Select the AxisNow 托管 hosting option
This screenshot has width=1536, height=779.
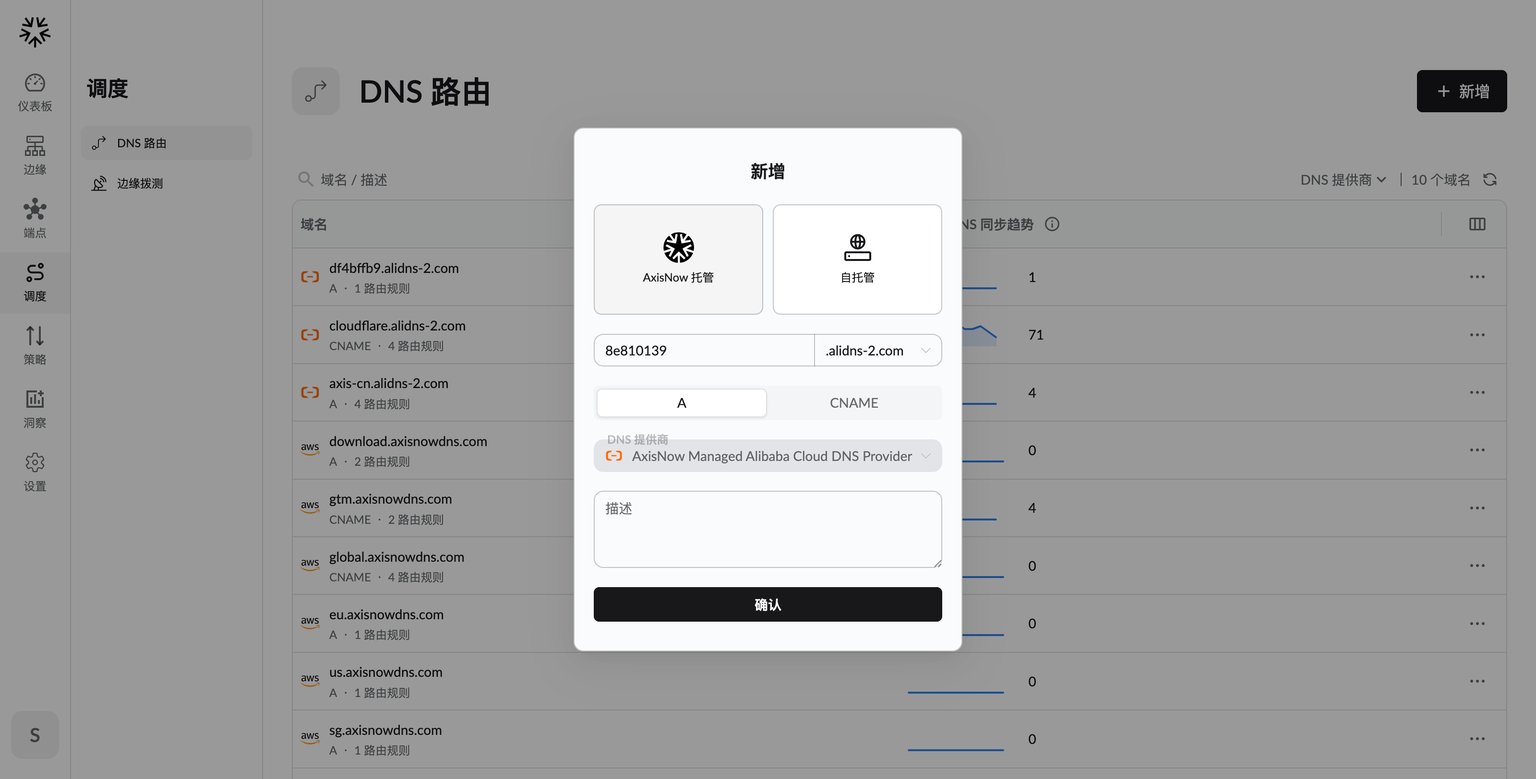(x=678, y=260)
